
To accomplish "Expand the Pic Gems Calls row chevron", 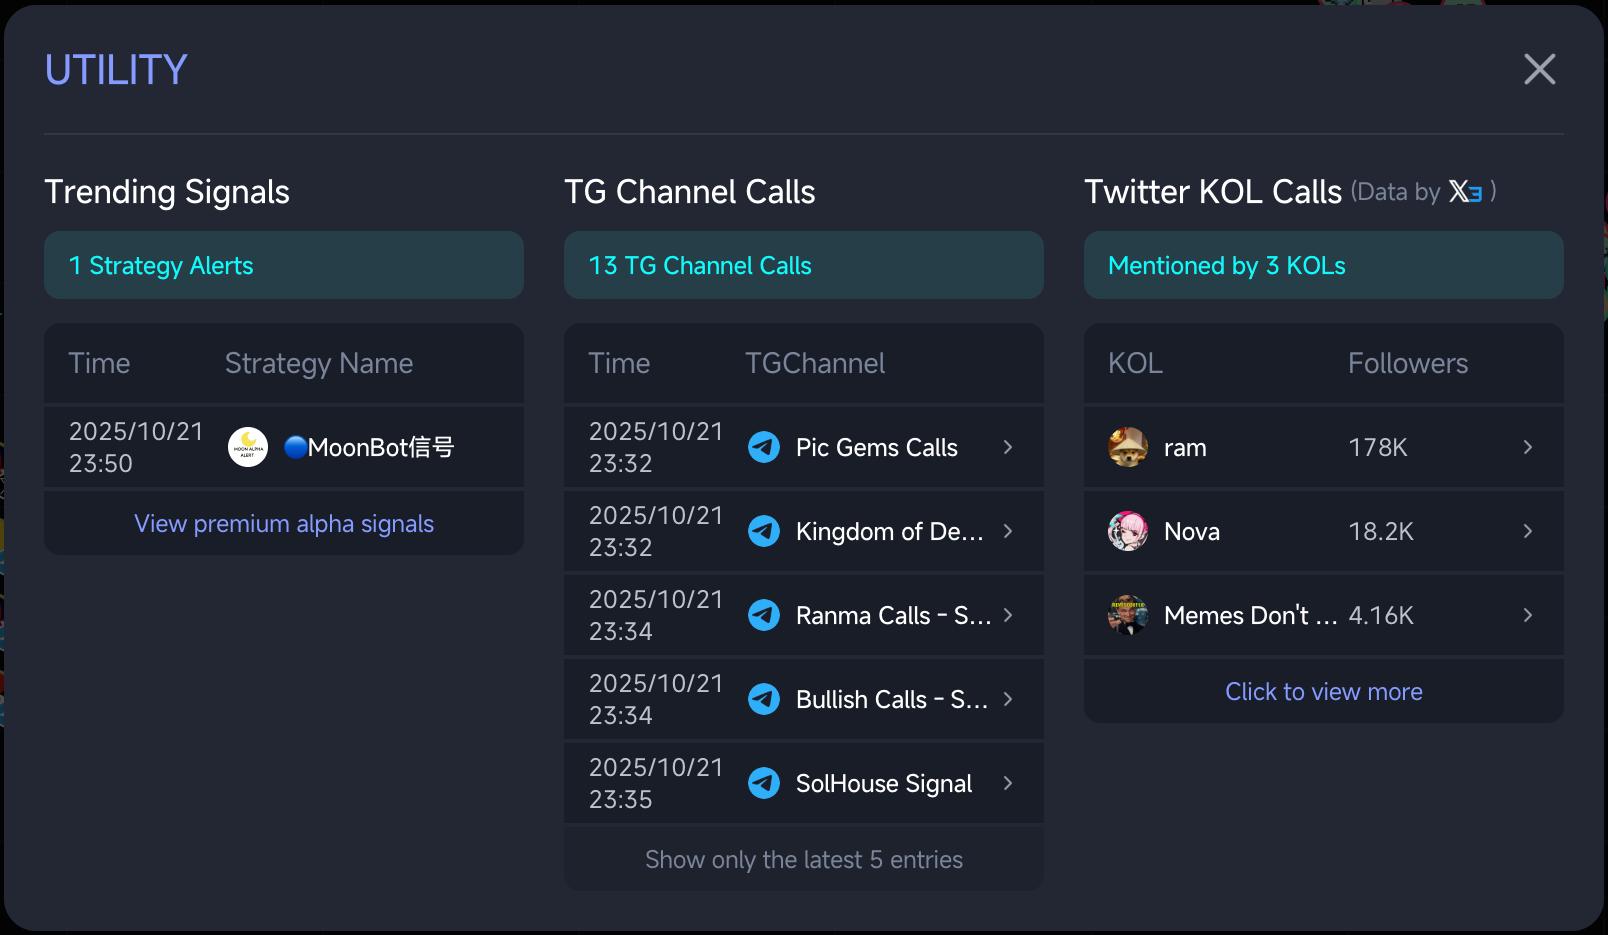I will pyautogui.click(x=1008, y=447).
